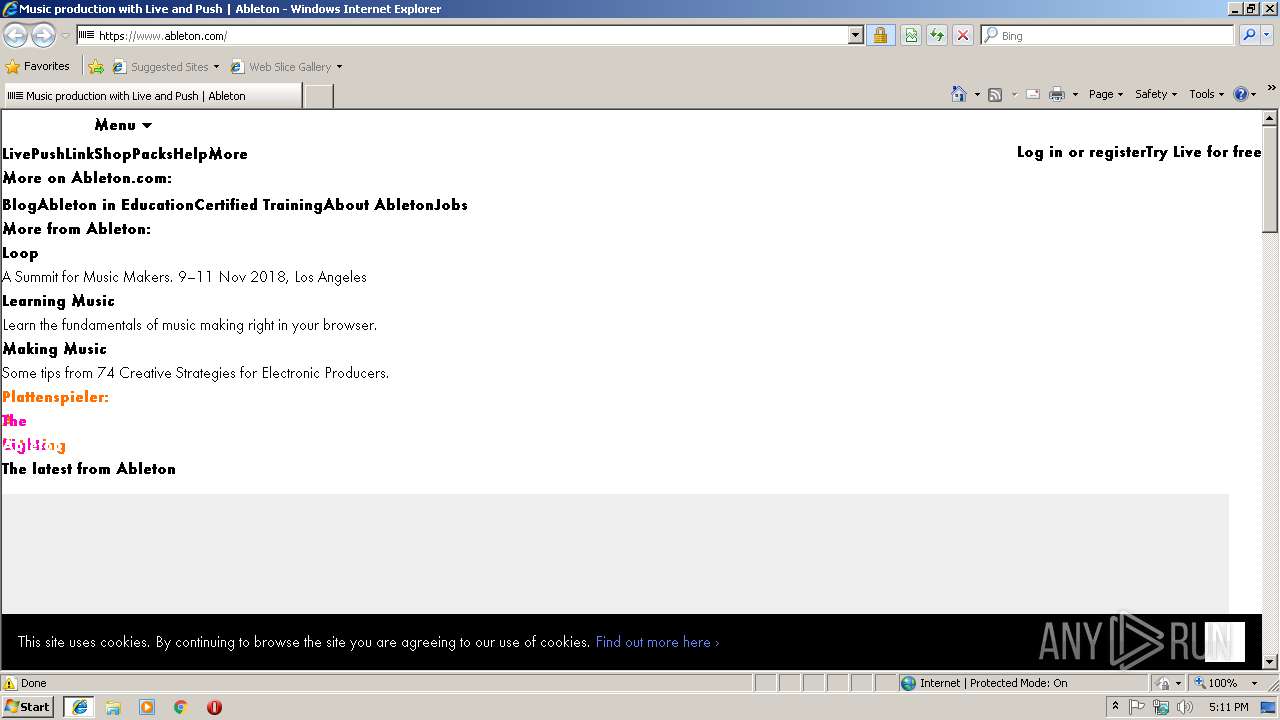Open the Home page icon

tap(959, 94)
